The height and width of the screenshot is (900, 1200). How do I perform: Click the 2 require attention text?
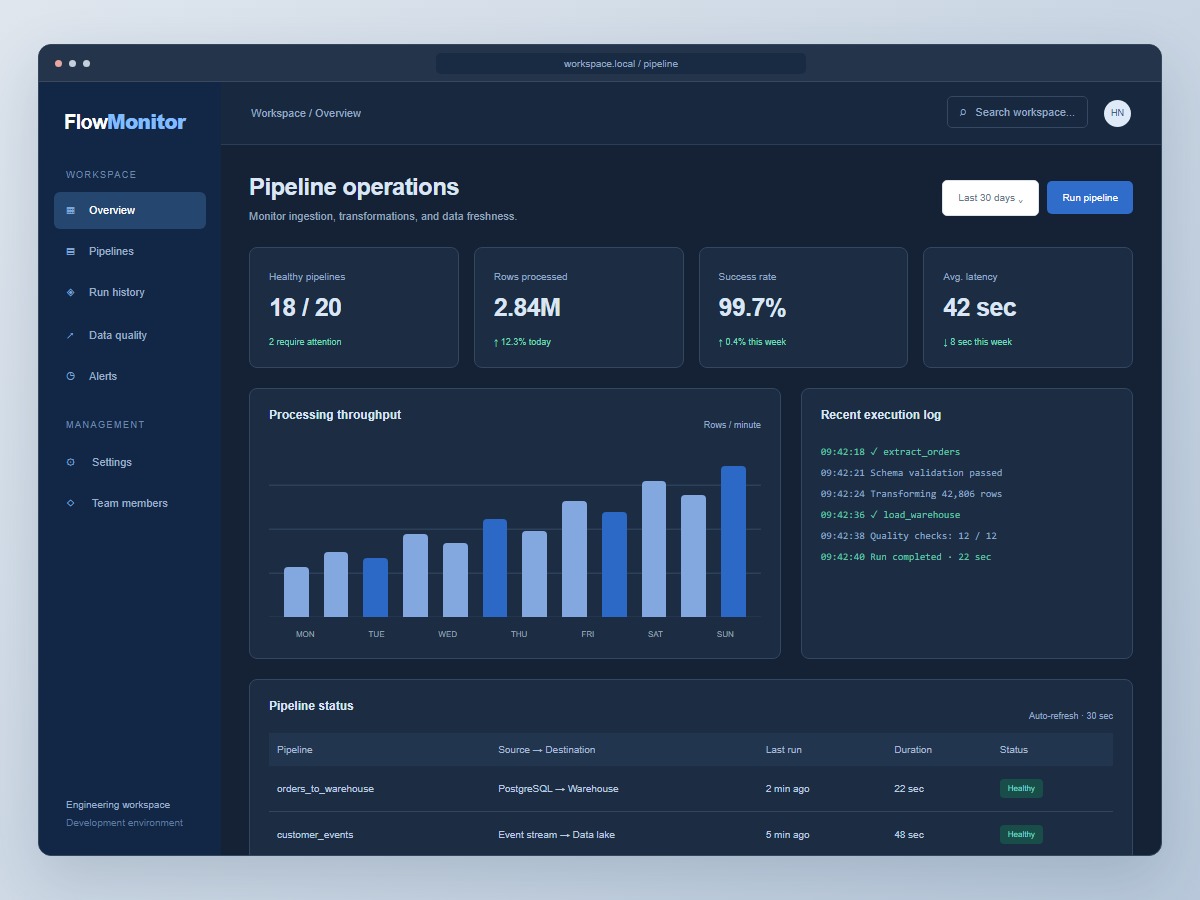[305, 342]
